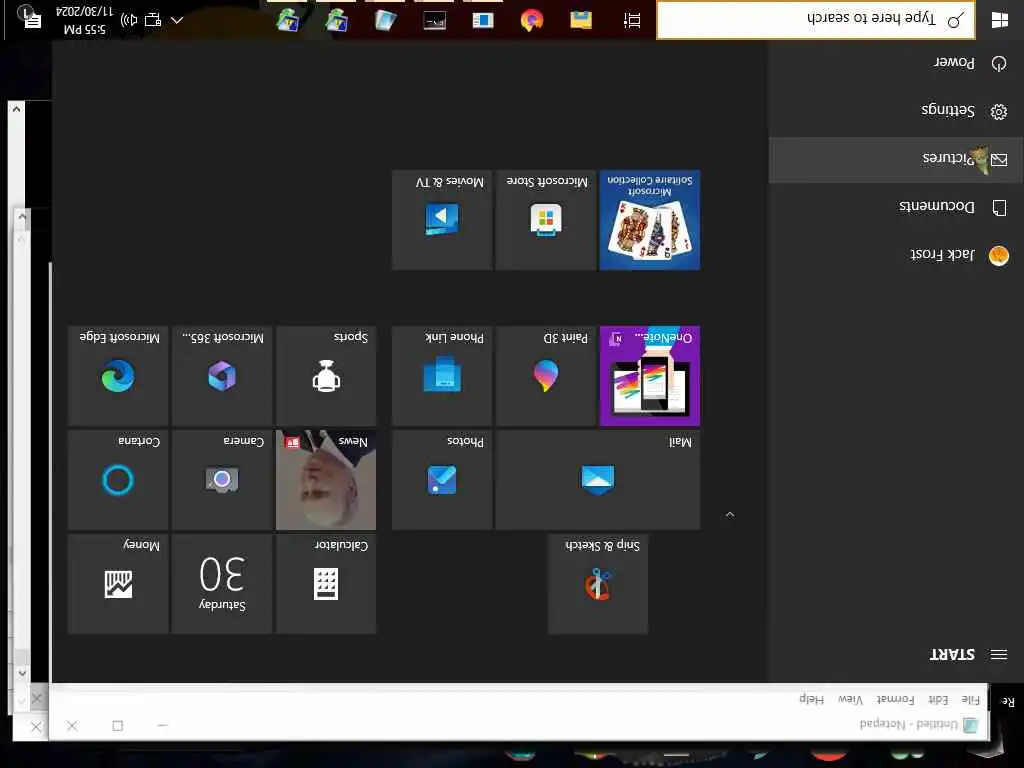The width and height of the screenshot is (1024, 768).
Task: Open the Notepad View menu
Action: 850,699
